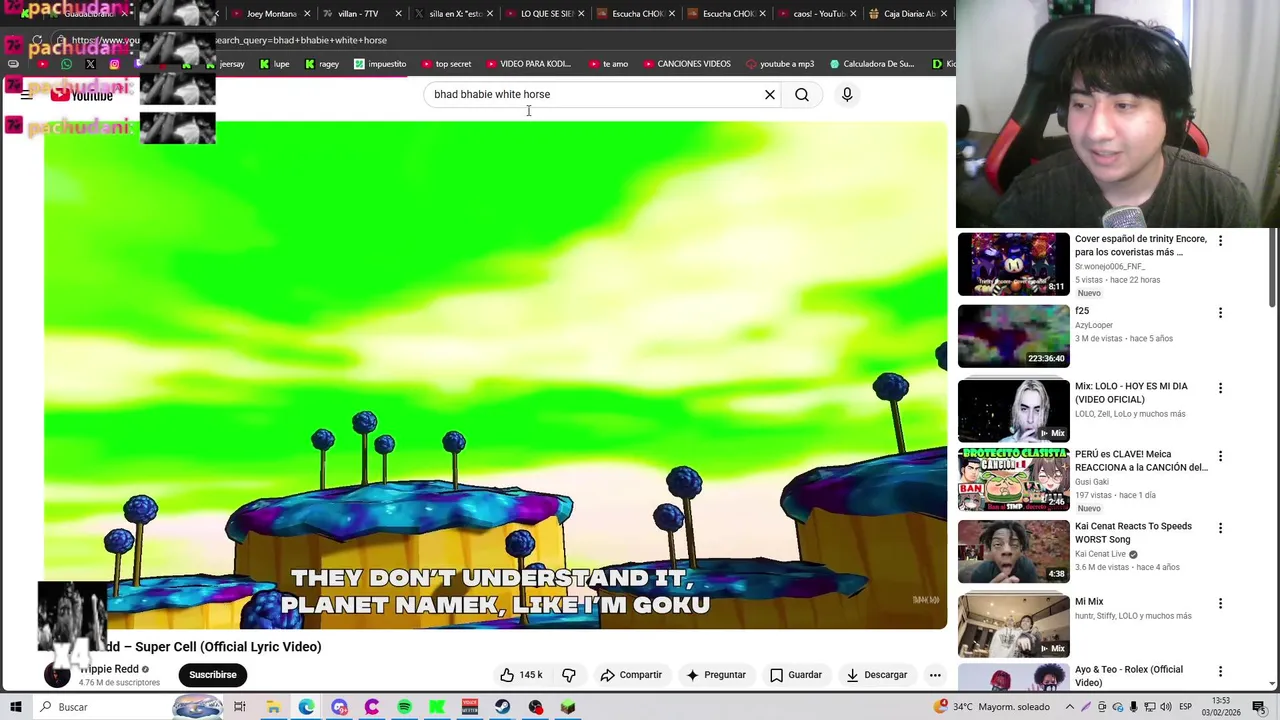1280x720 pixels.
Task: Open Instagram bookmark icon
Action: tap(114, 64)
